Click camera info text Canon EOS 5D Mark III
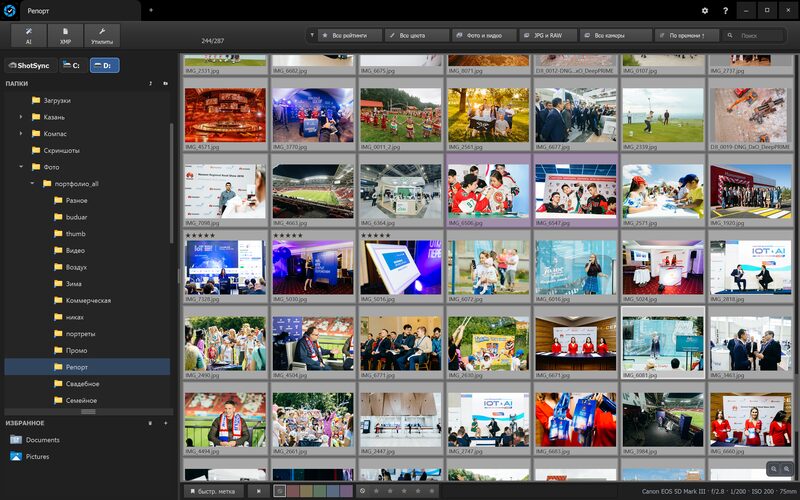The height and width of the screenshot is (500, 800). coord(673,491)
